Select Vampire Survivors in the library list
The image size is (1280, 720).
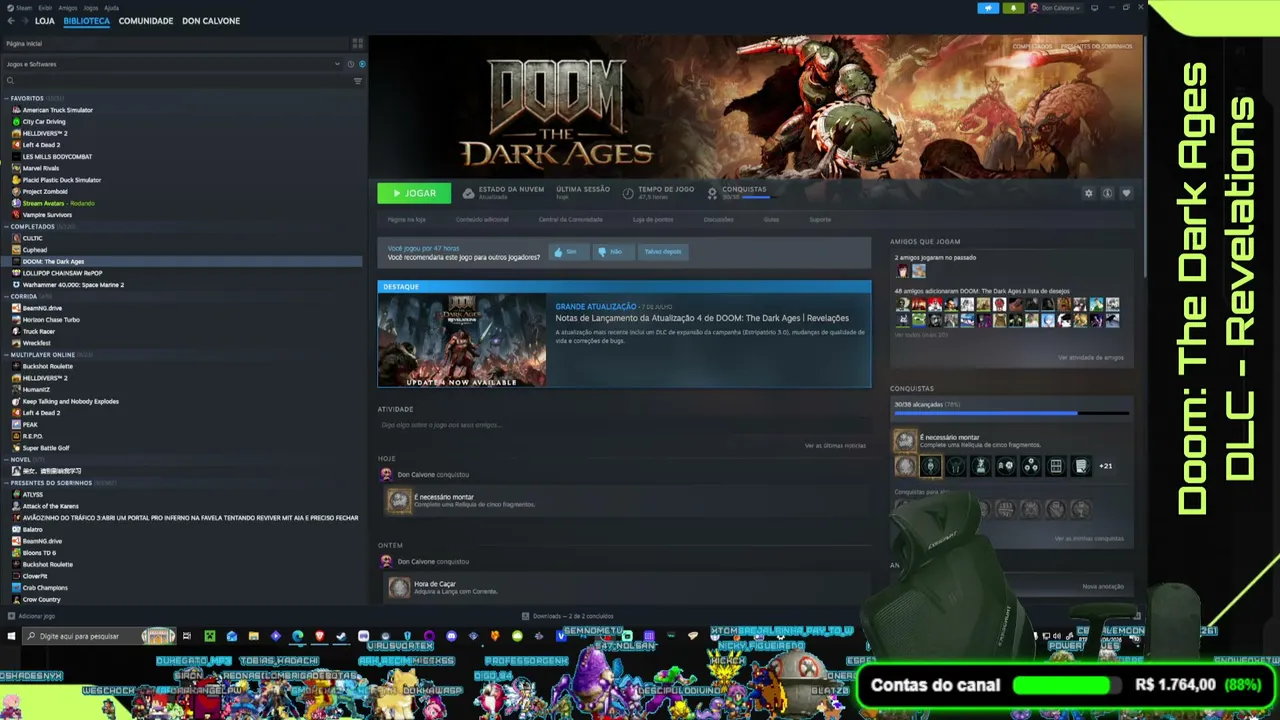pyautogui.click(x=47, y=215)
